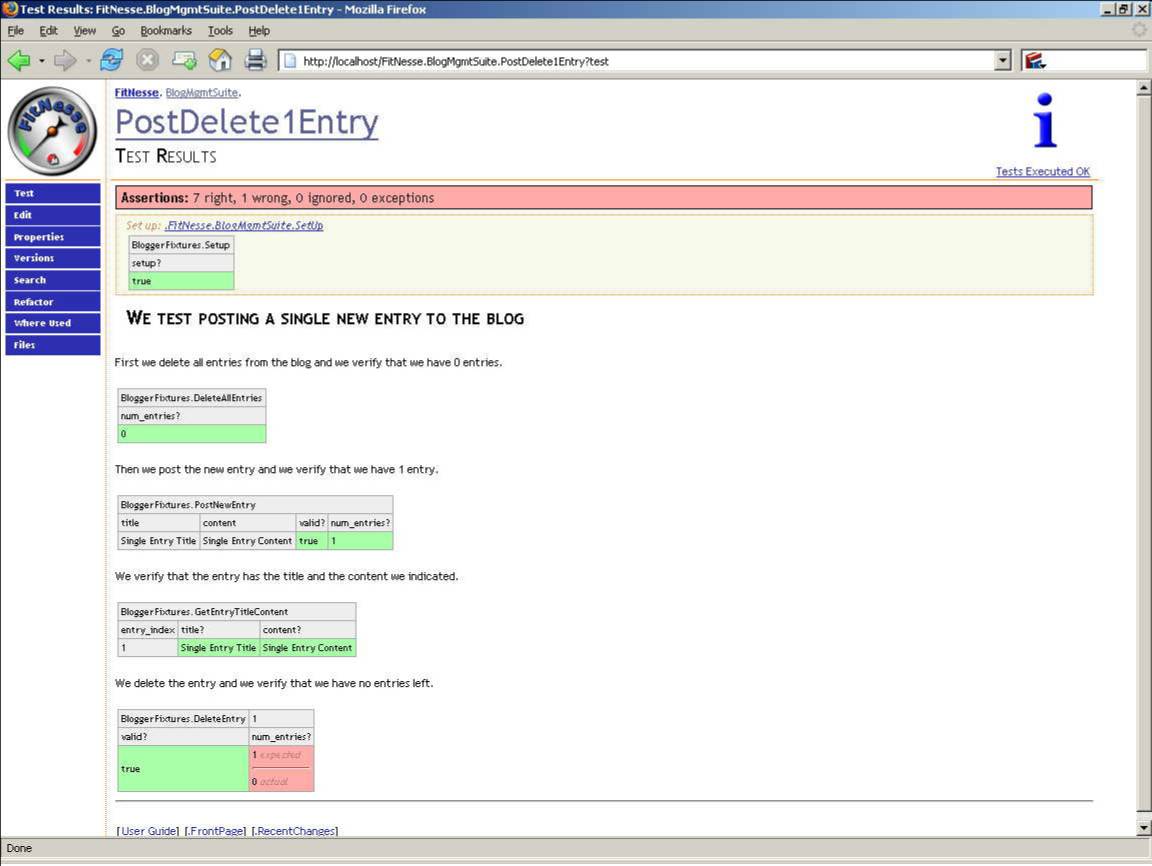
Task: Click the FitNesse gauge logo
Action: click(x=52, y=131)
